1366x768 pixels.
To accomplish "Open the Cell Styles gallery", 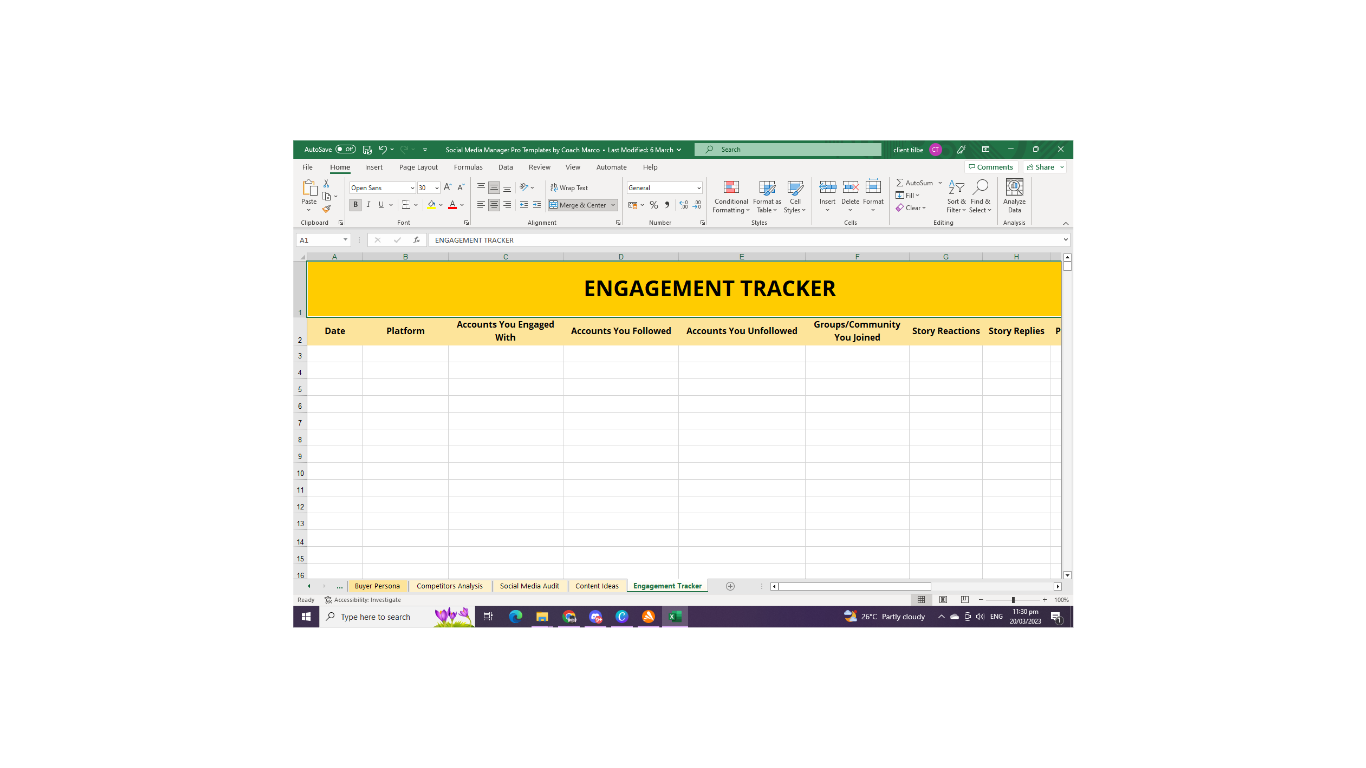I will (x=795, y=197).
